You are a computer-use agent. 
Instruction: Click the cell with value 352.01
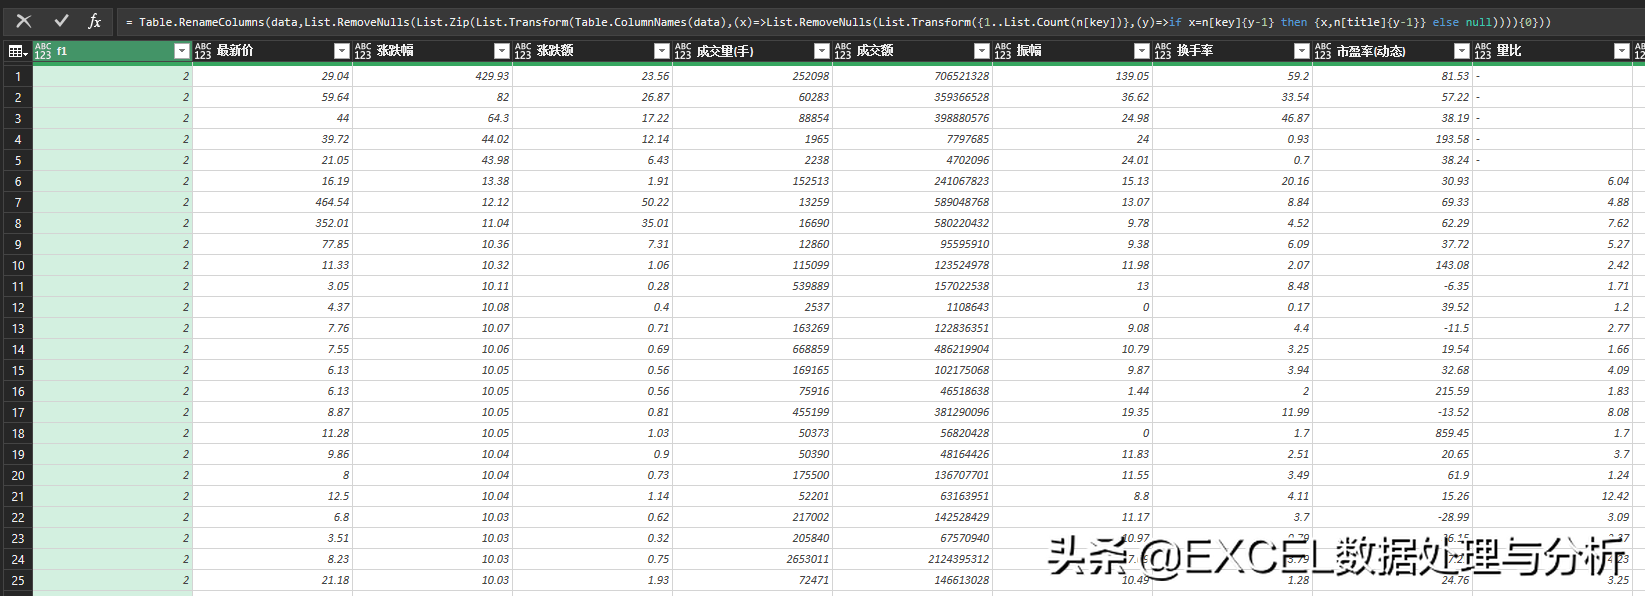272,223
